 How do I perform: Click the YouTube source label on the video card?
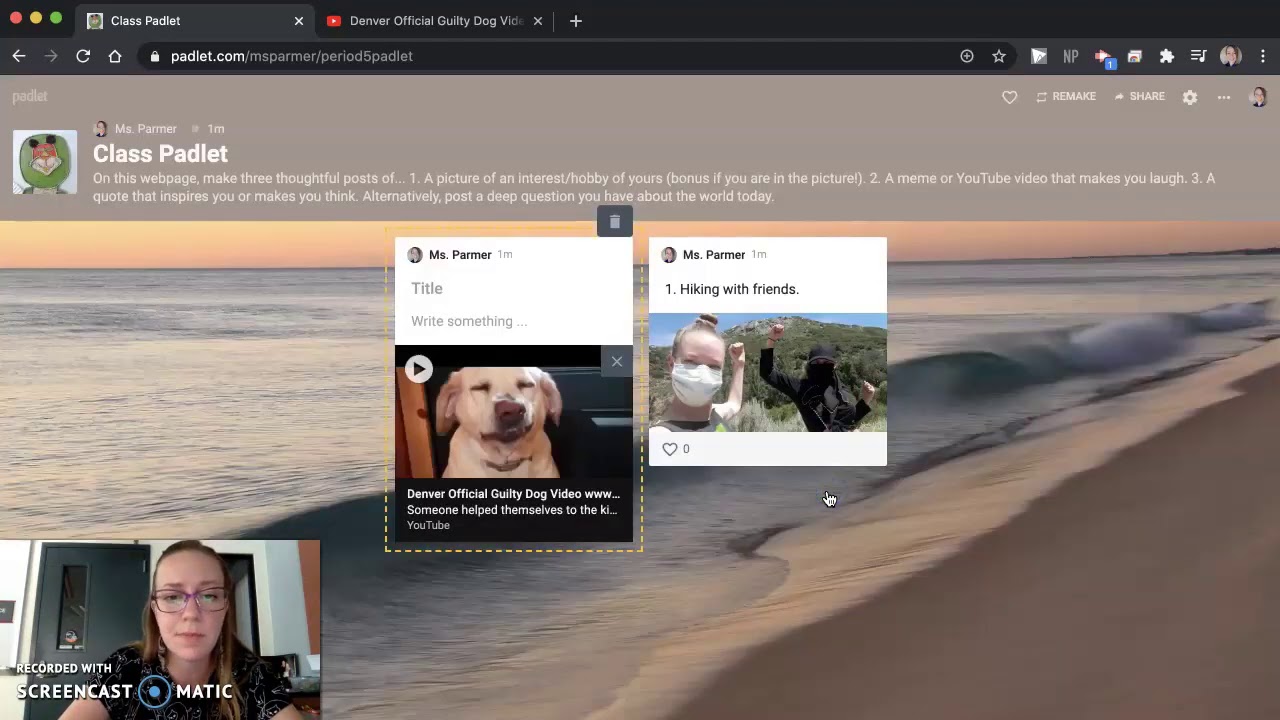coord(428,526)
